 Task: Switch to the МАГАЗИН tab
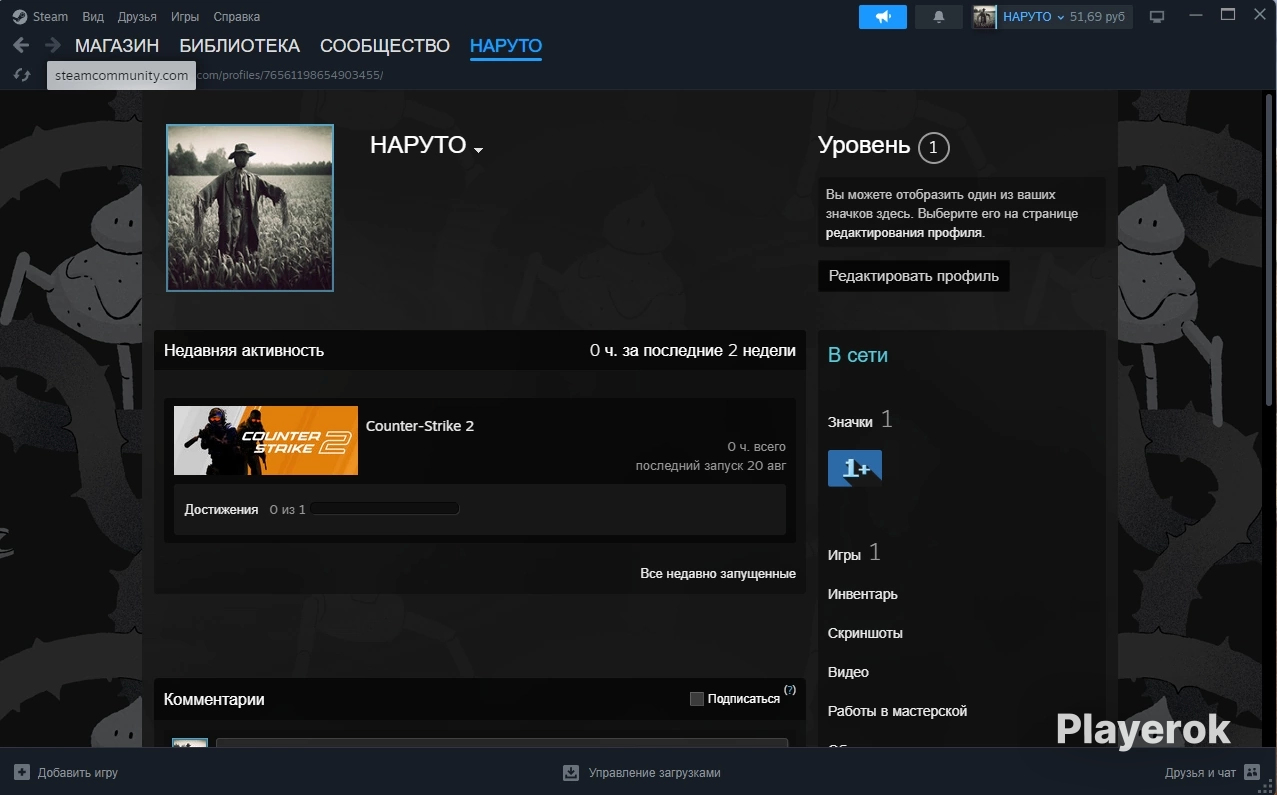[x=117, y=46]
